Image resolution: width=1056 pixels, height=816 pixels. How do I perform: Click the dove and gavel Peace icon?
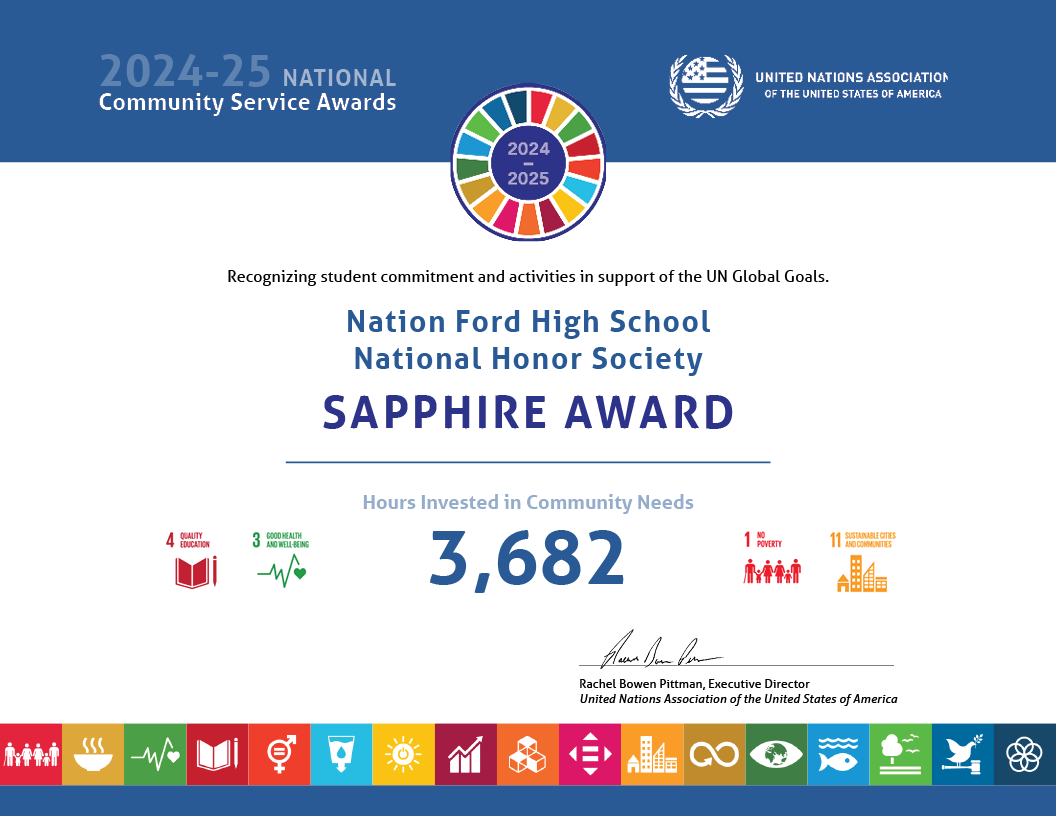[963, 754]
